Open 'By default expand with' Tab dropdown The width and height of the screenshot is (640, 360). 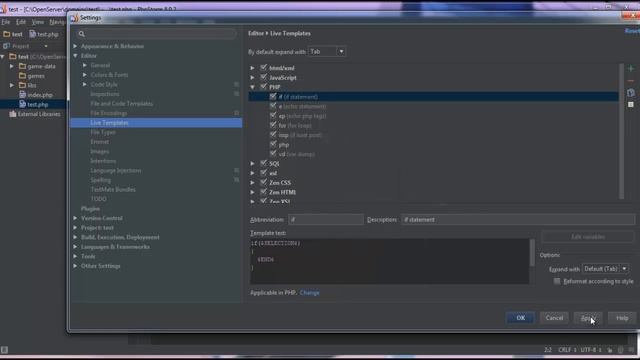[327, 52]
